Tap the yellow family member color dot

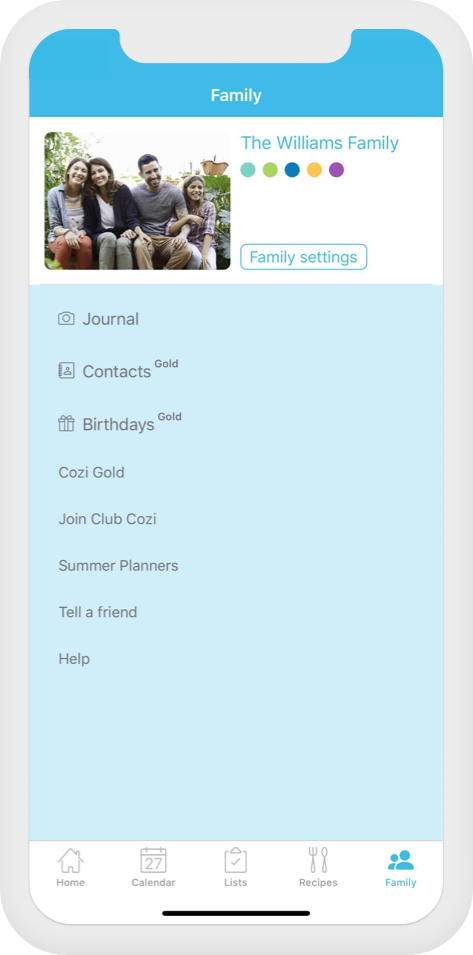[314, 170]
